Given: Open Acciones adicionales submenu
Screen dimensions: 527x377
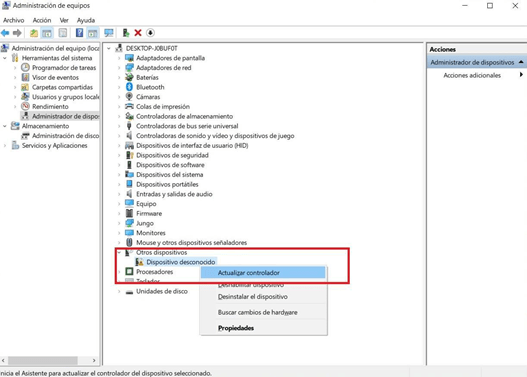Looking at the screenshot, I should pyautogui.click(x=477, y=75).
